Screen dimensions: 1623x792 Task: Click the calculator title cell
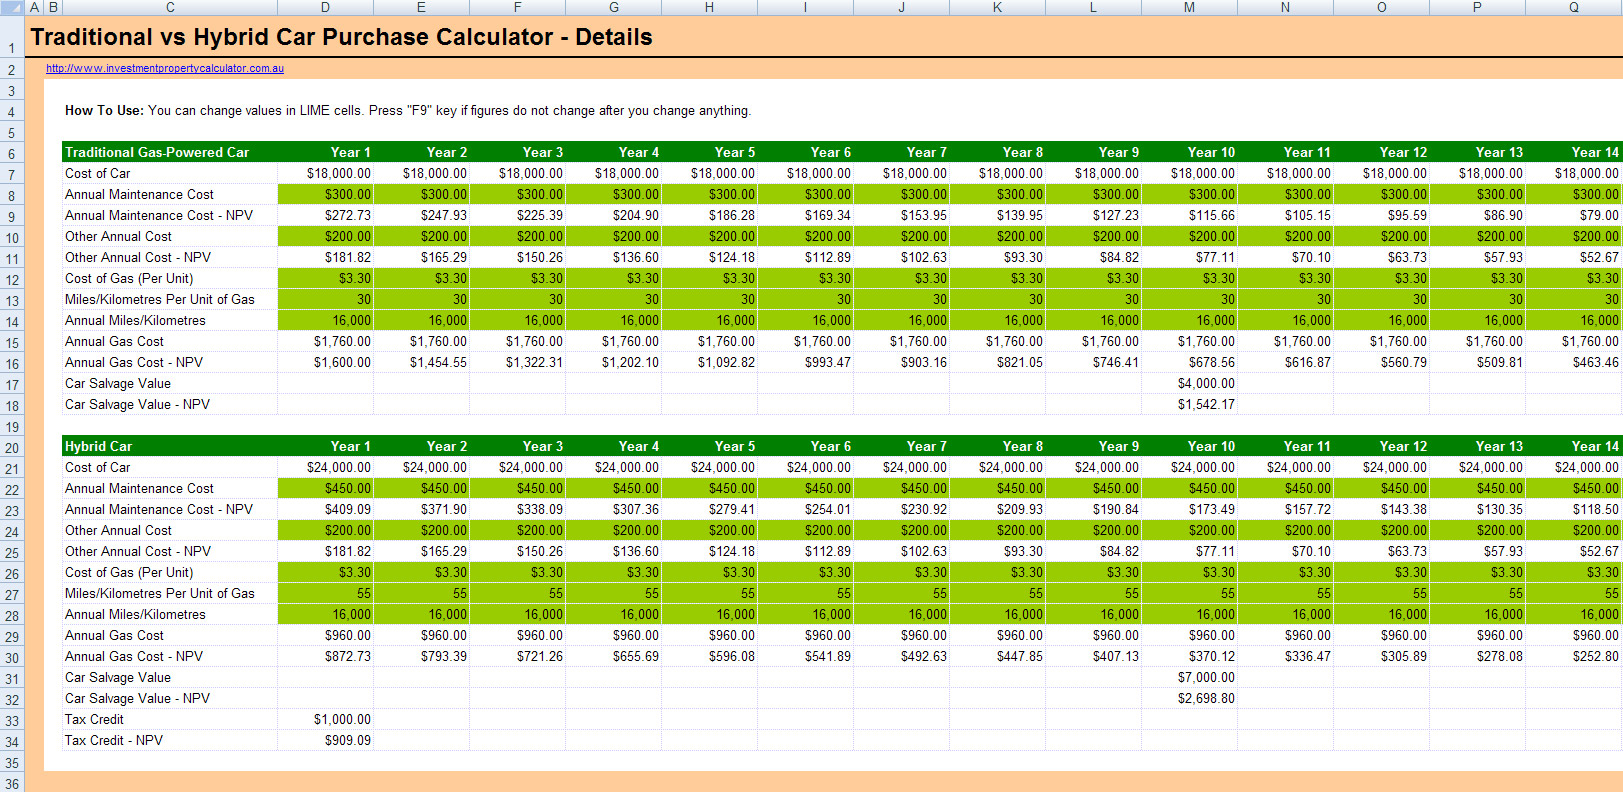click(x=341, y=37)
